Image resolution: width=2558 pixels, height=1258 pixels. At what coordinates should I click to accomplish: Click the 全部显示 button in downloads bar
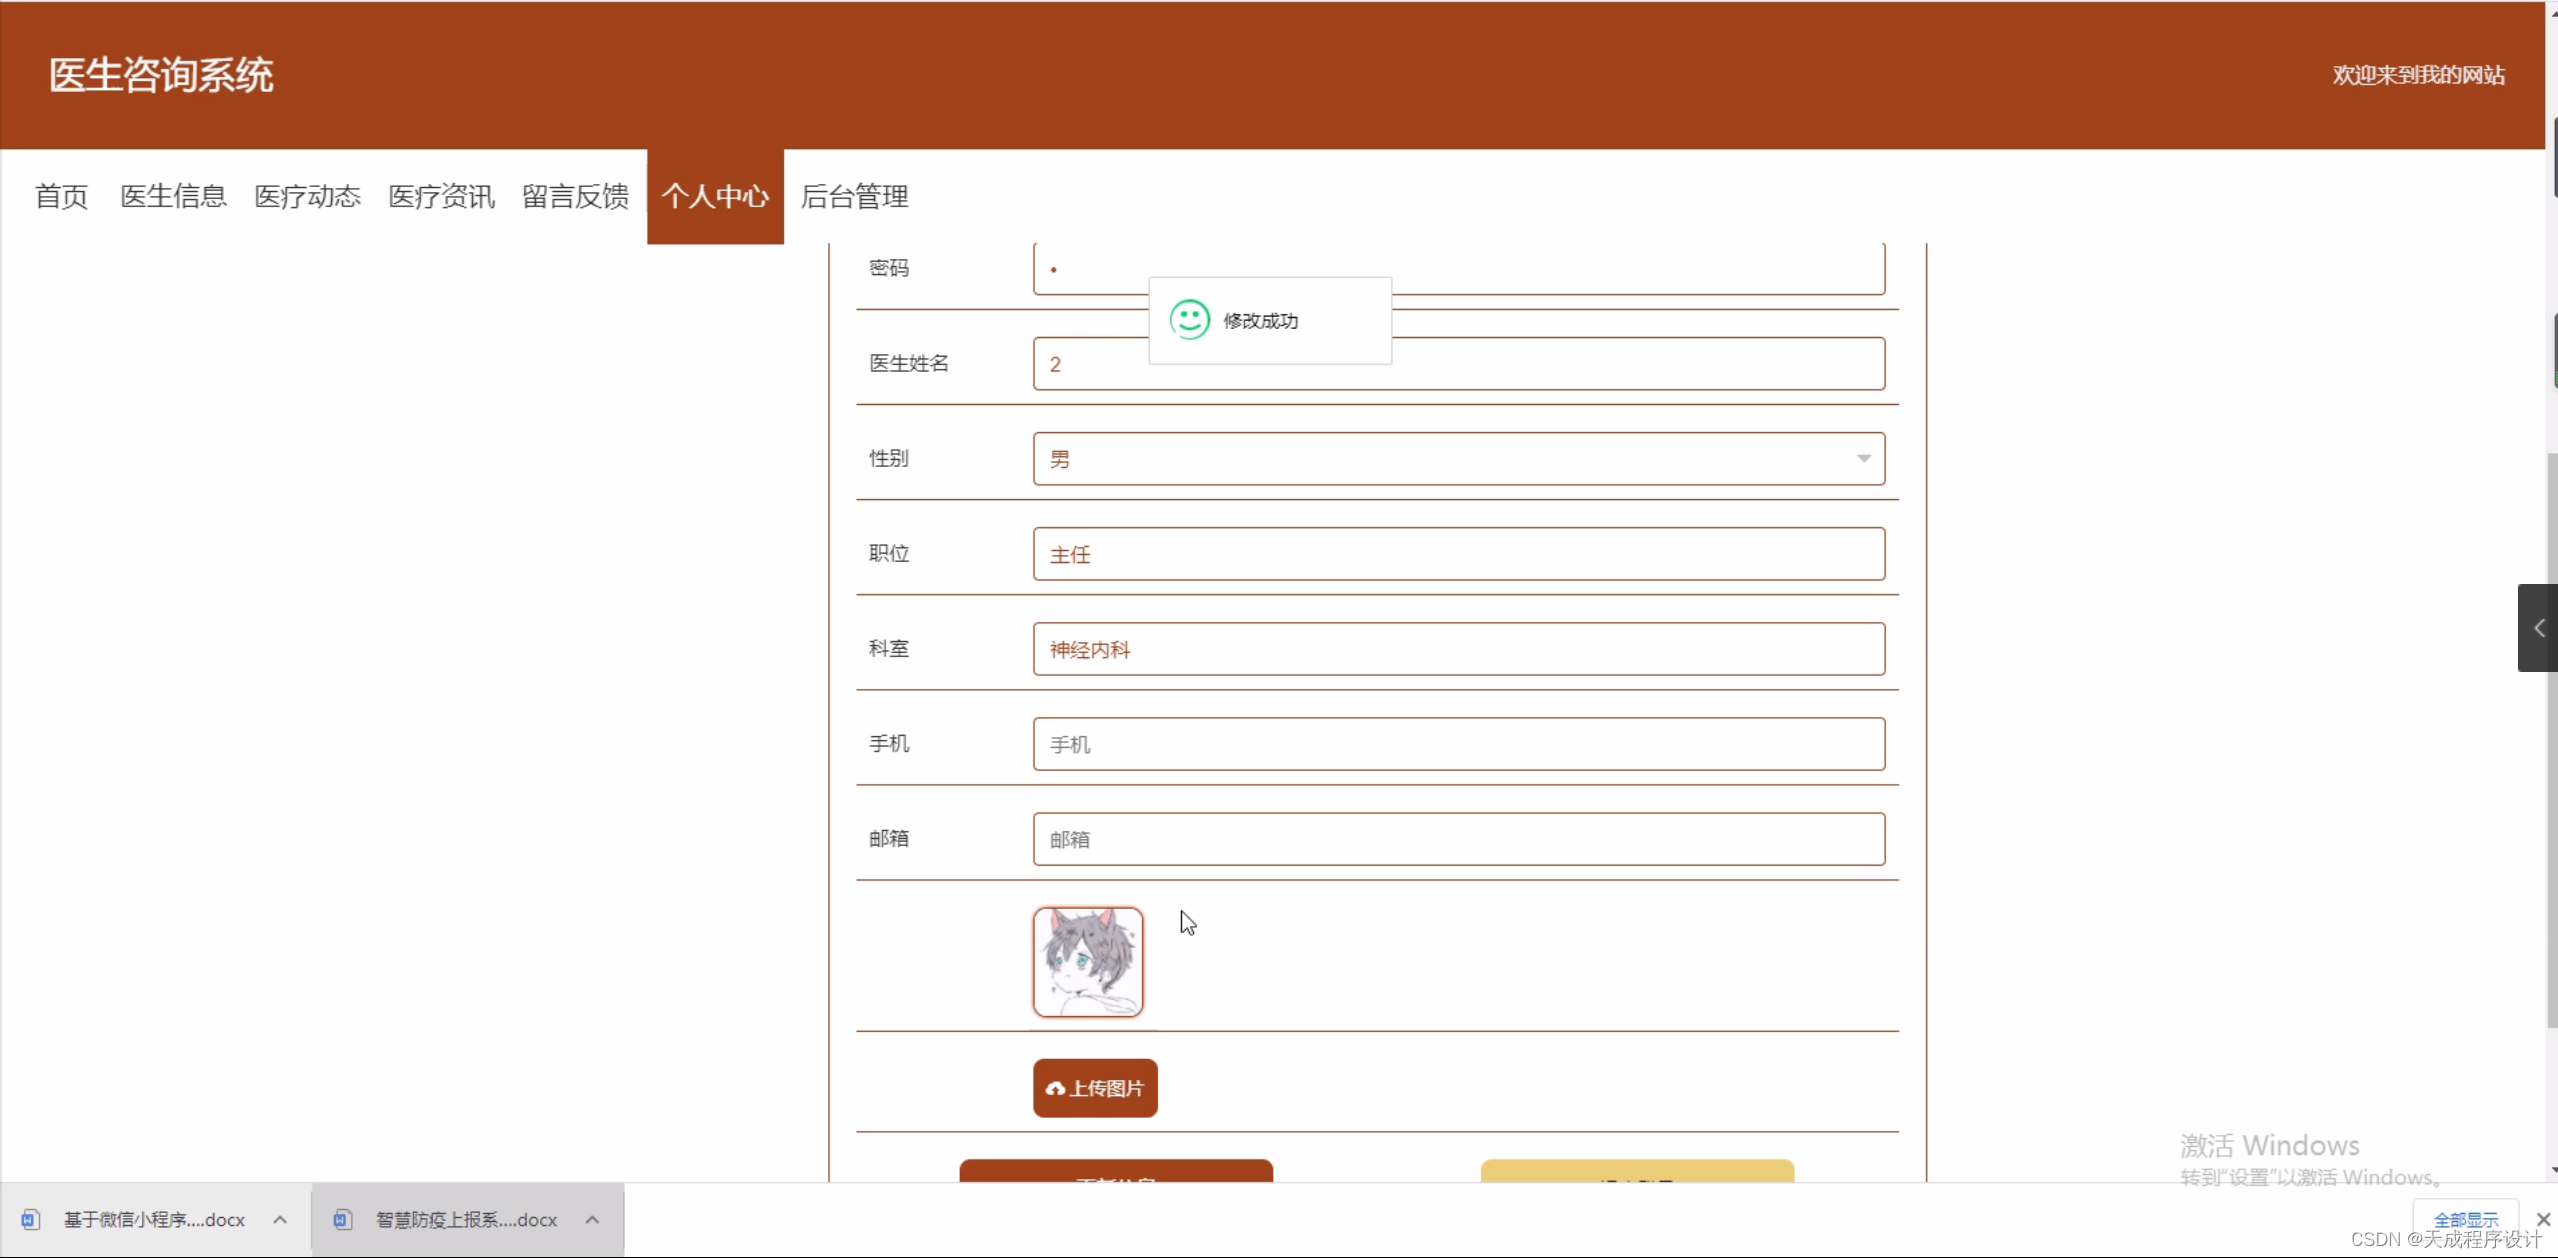(x=2465, y=1219)
